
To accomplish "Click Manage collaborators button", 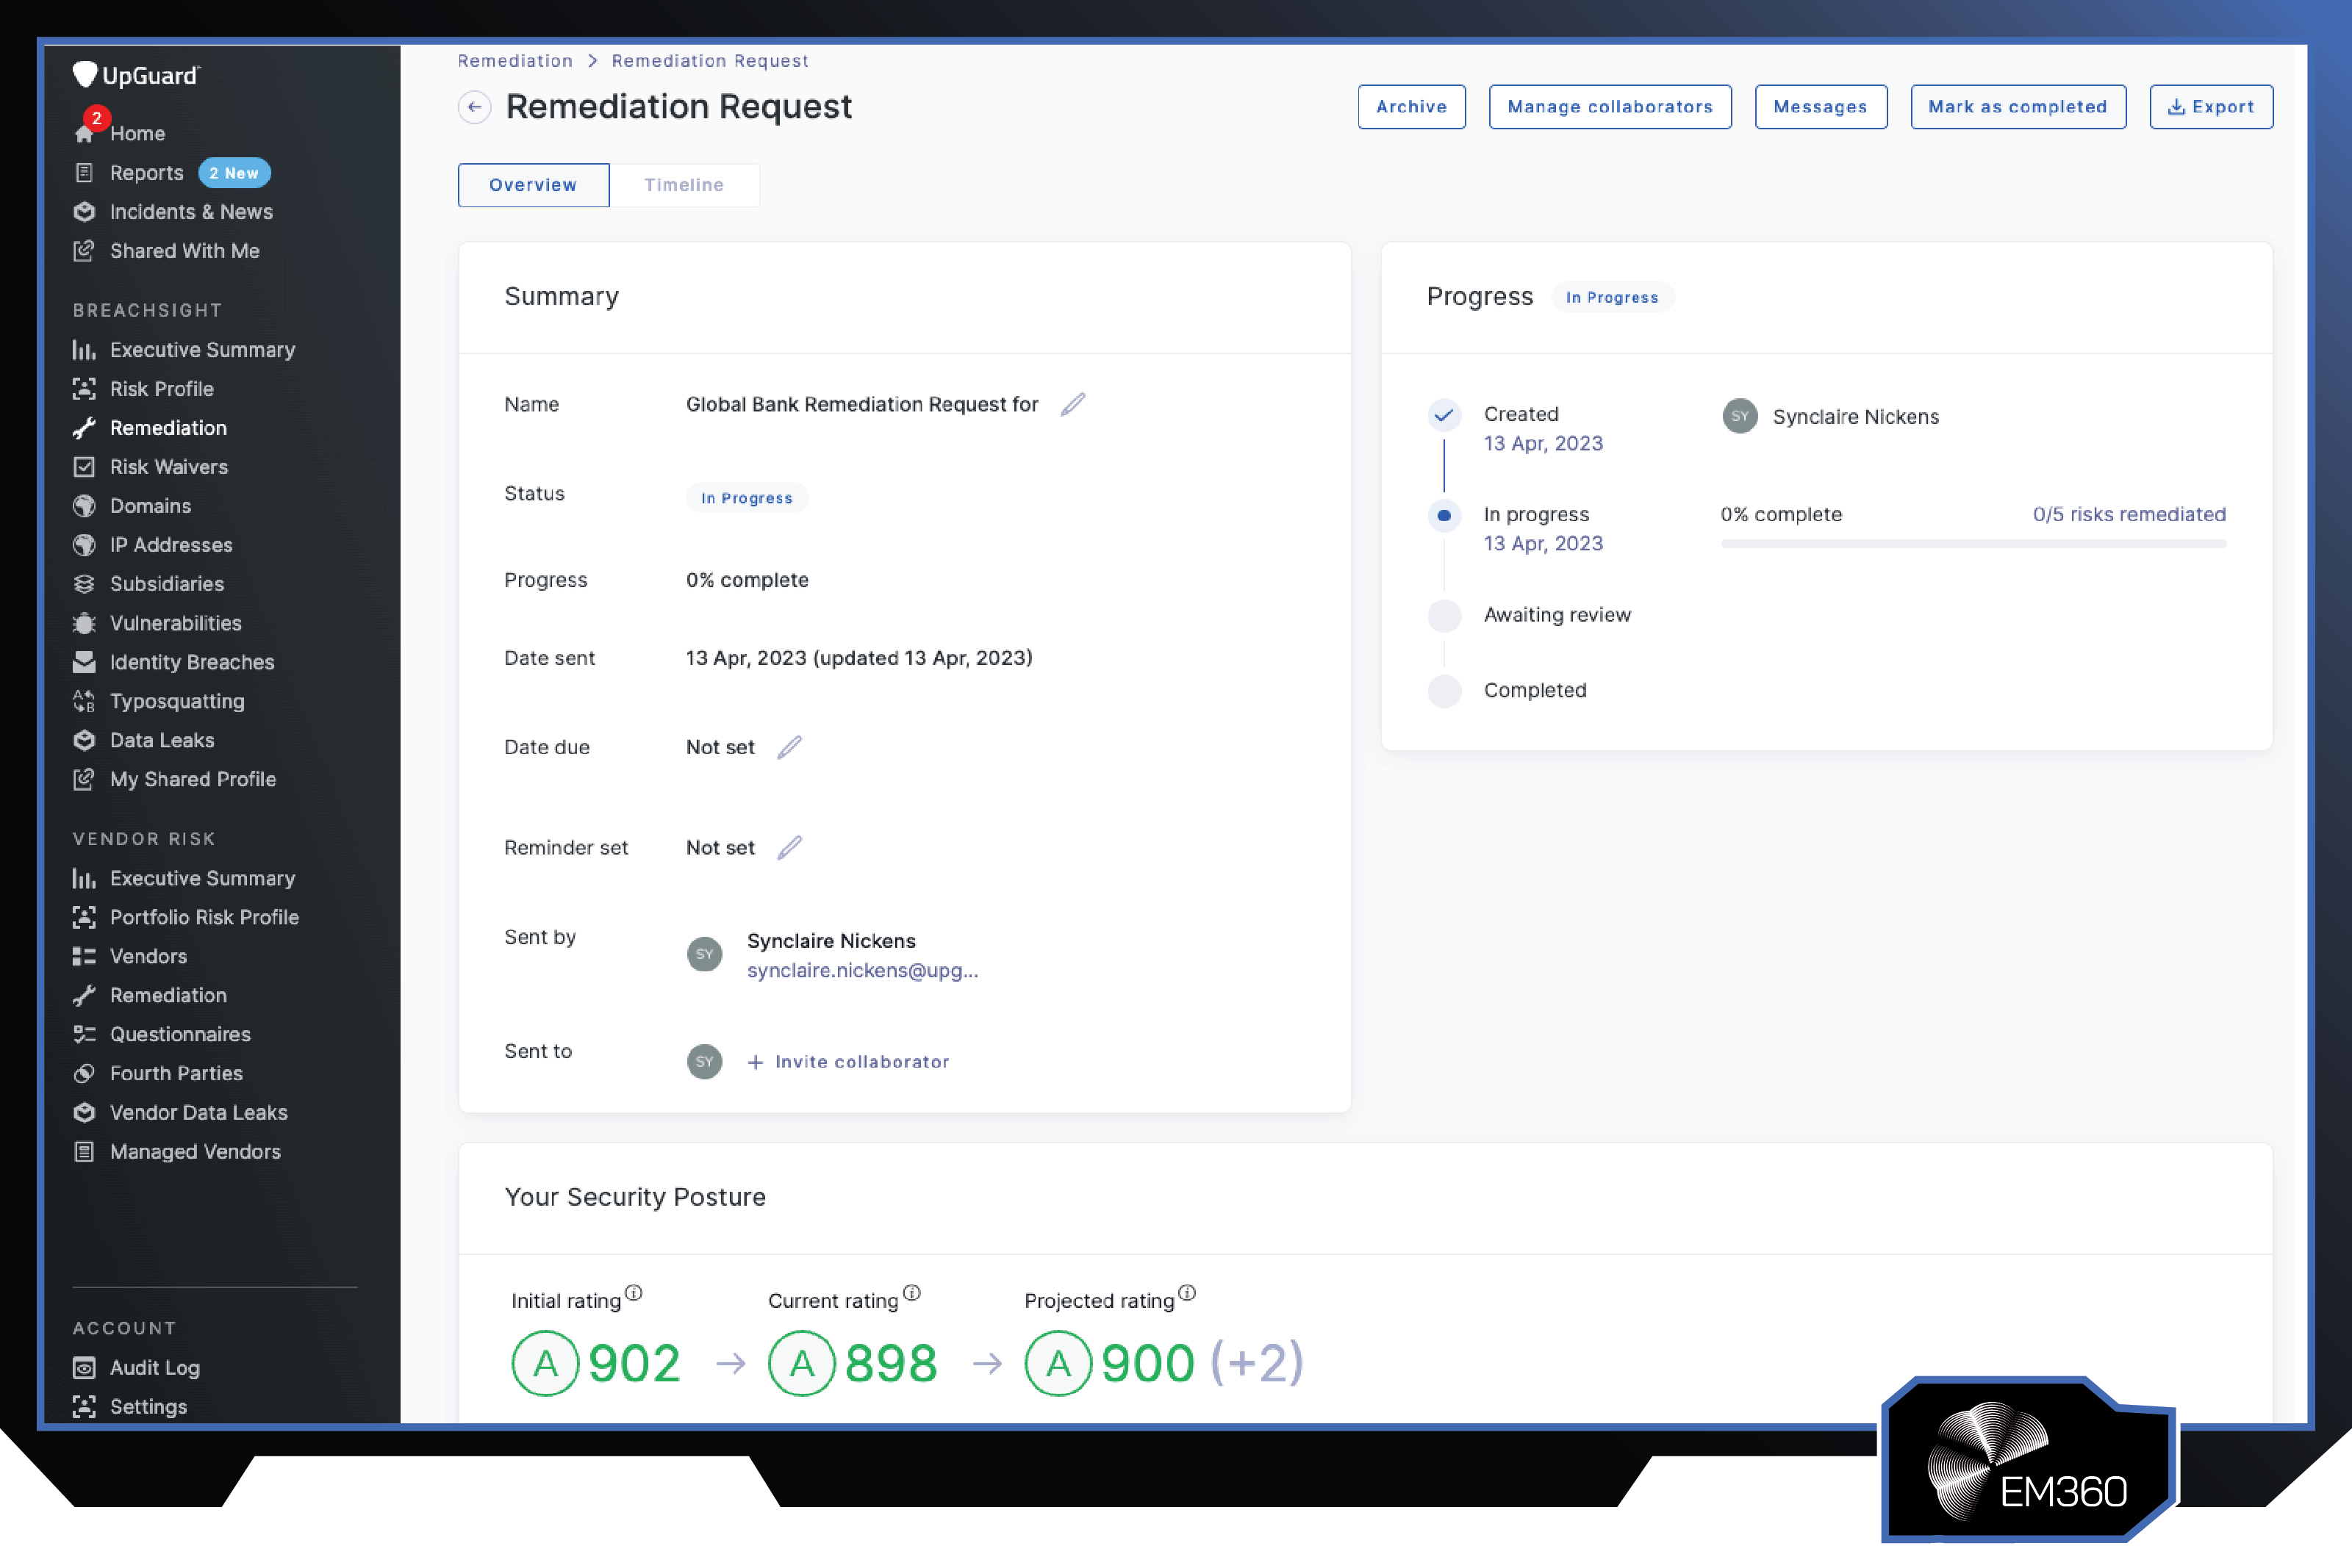I will click(x=1610, y=107).
